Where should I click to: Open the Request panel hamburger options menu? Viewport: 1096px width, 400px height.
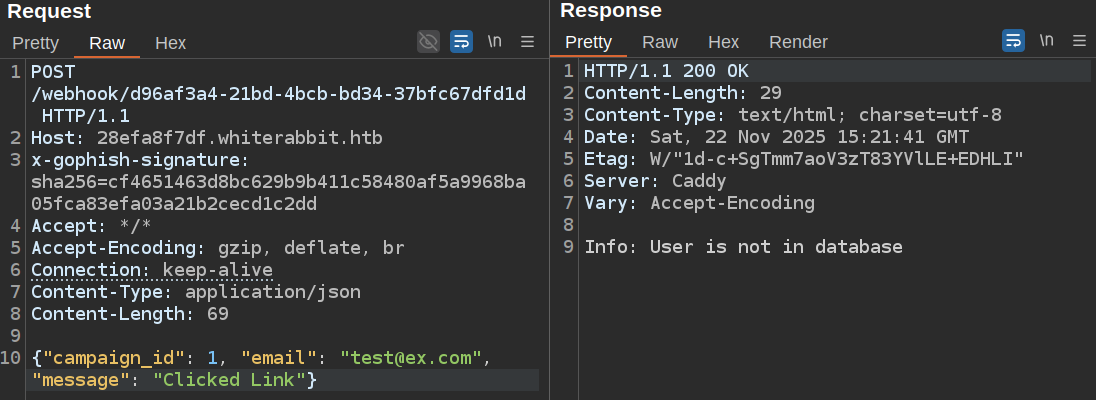click(527, 42)
